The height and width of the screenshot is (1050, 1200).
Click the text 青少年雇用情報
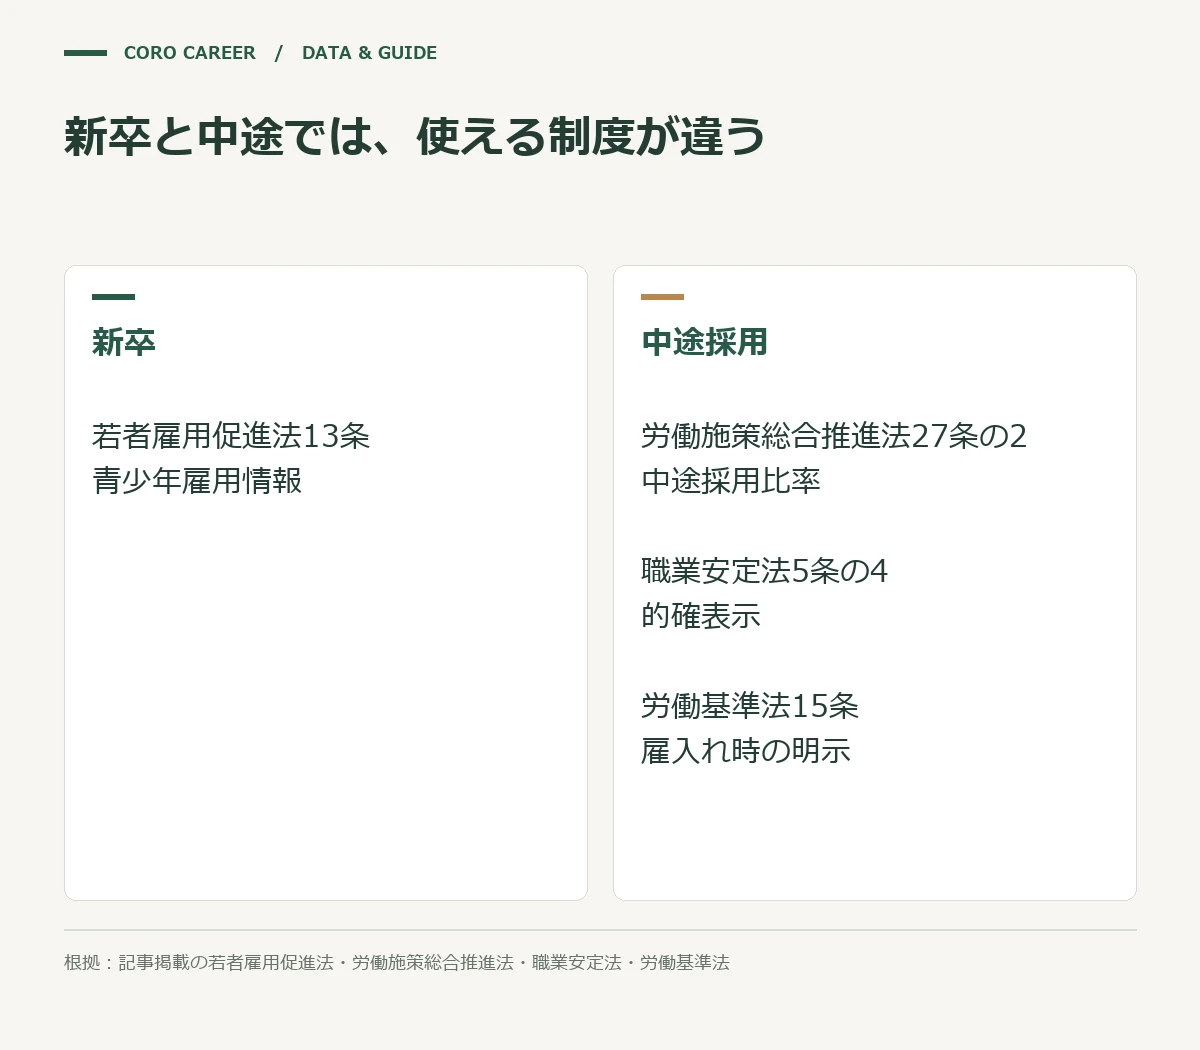[197, 481]
